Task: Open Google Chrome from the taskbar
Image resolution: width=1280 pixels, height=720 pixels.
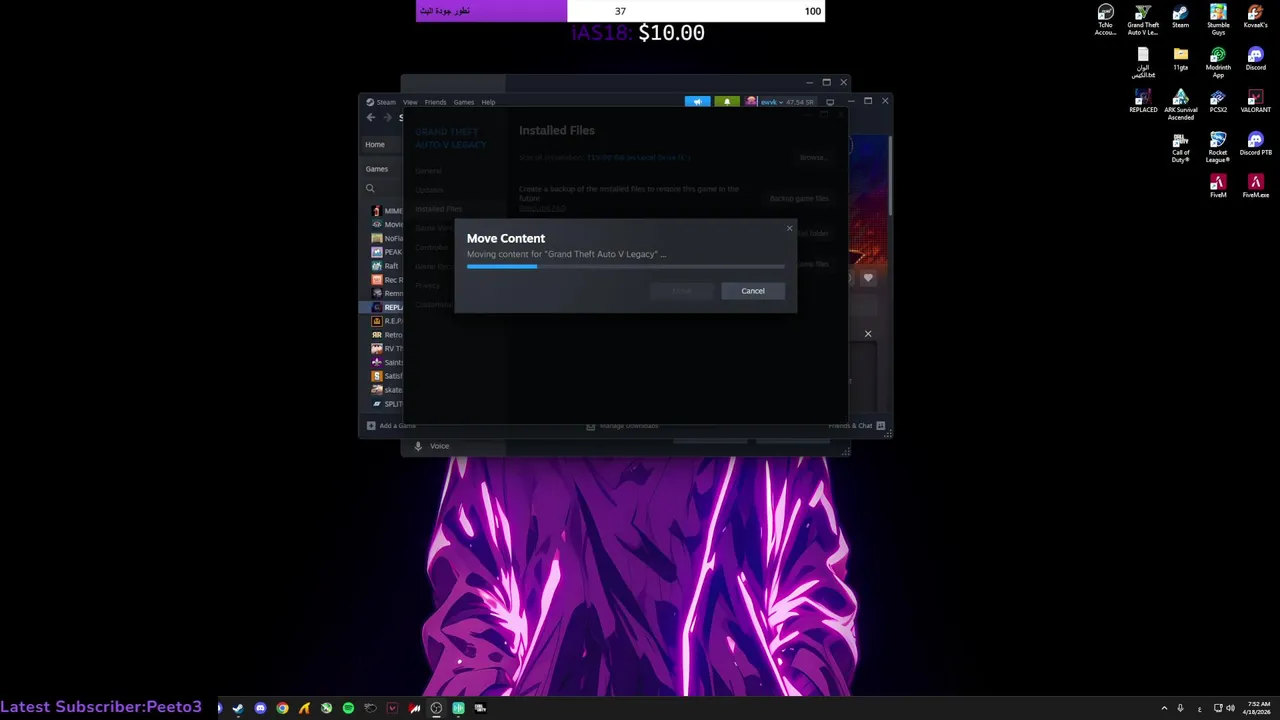Action: click(282, 708)
